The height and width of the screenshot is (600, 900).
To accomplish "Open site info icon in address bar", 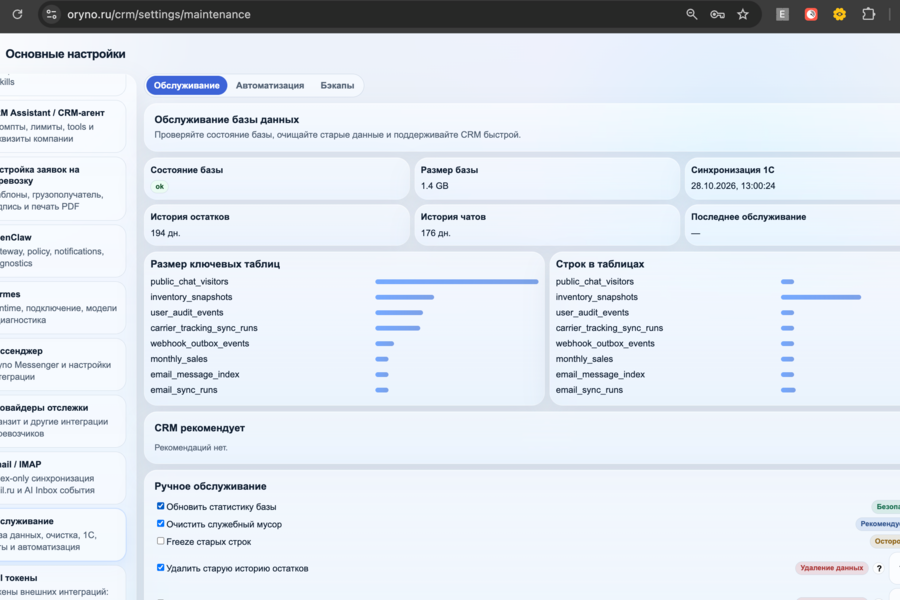I will pyautogui.click(x=51, y=14).
